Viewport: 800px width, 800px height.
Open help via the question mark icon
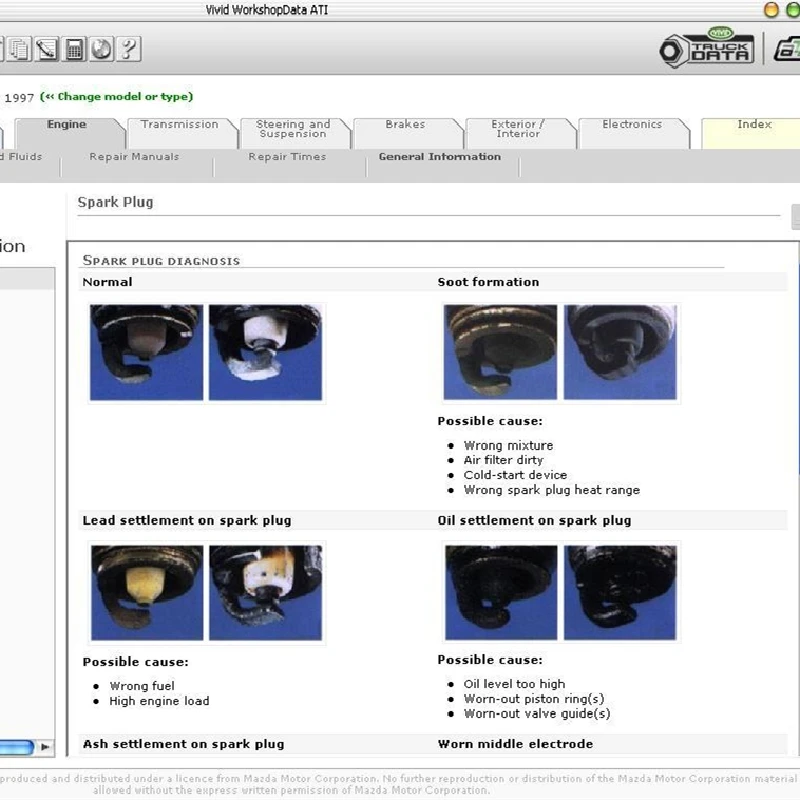[129, 49]
